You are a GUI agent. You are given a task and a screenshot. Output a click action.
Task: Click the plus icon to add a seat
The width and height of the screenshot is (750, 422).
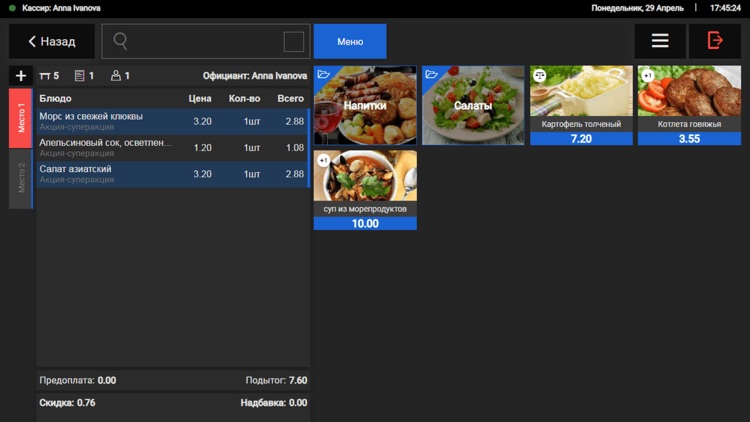(x=21, y=76)
